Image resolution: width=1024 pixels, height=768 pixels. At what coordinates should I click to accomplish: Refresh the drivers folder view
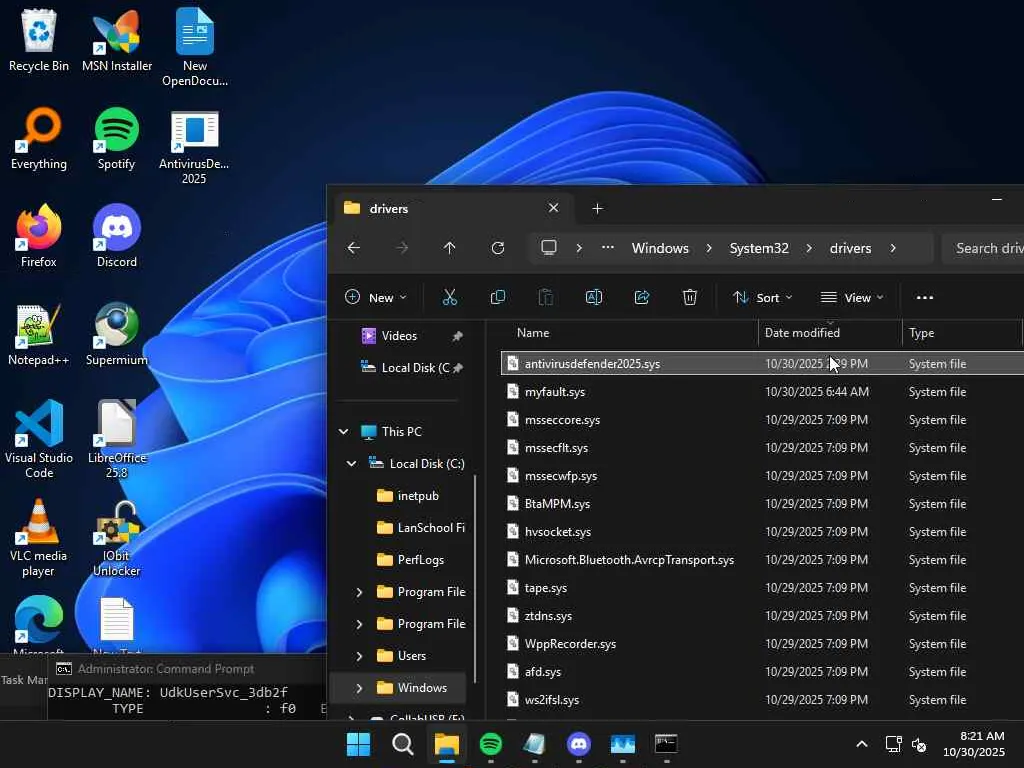[498, 248]
